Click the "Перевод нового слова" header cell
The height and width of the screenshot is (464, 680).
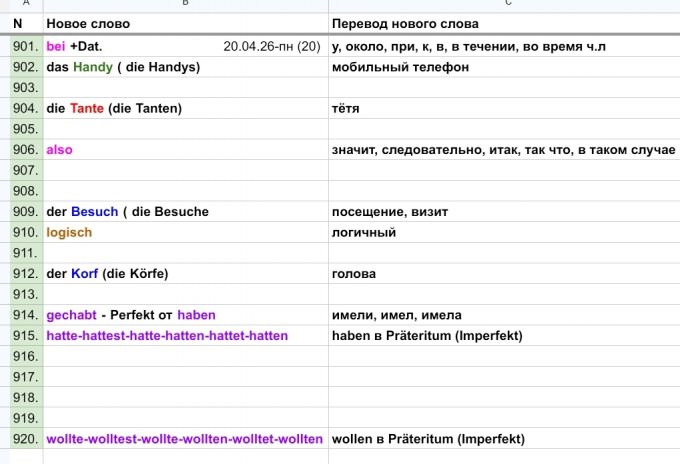[504, 23]
